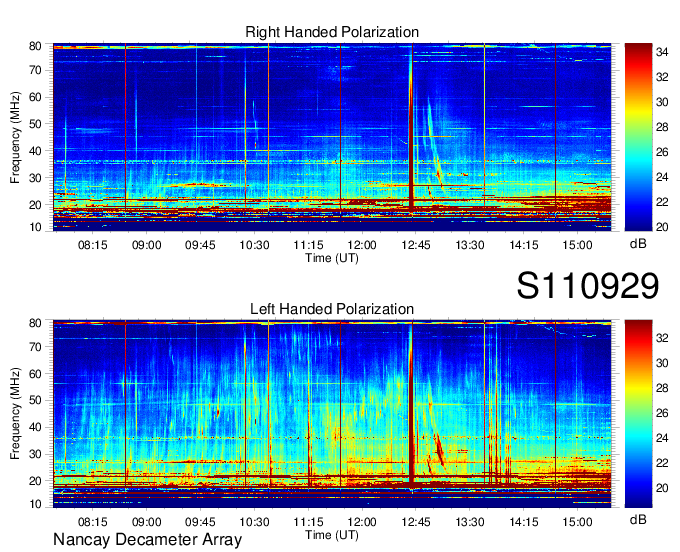Click the "20" value on Left Handed colorbar

tap(662, 488)
